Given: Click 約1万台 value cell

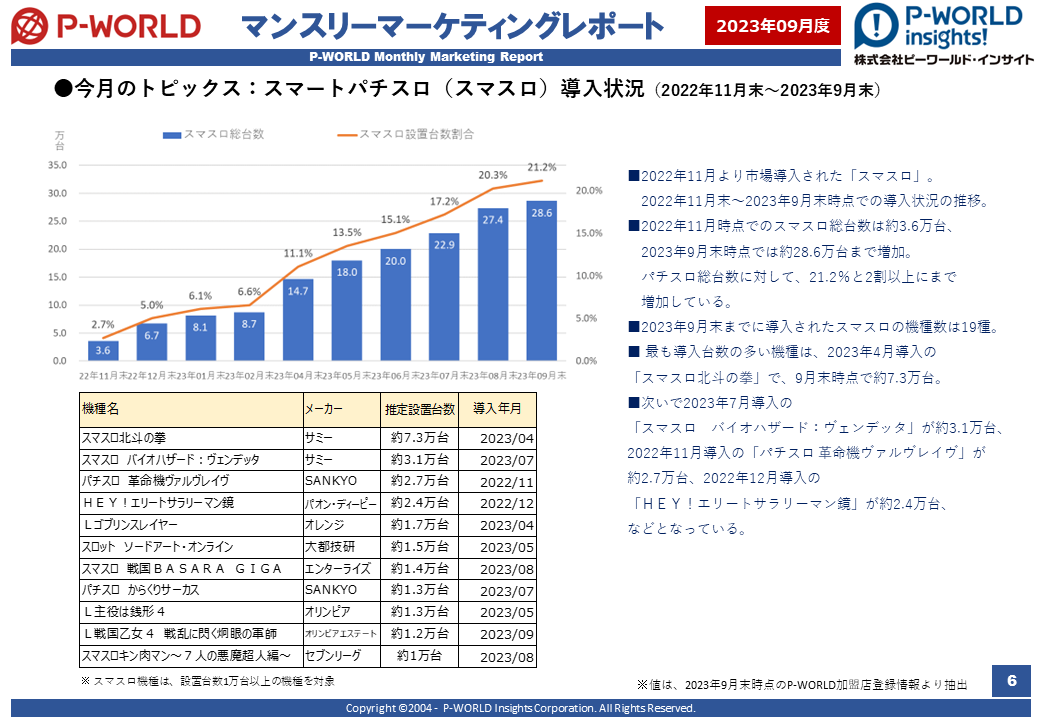Looking at the screenshot, I should pos(419,656).
